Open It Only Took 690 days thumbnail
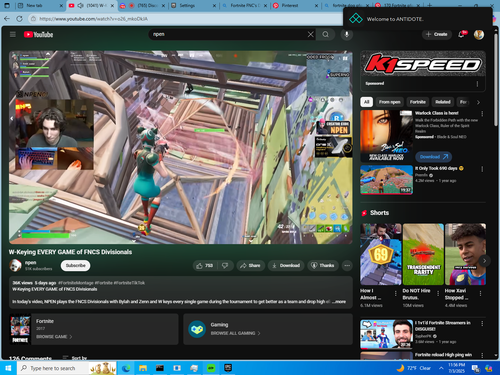Viewport: 500px width, 375px height. click(386, 180)
